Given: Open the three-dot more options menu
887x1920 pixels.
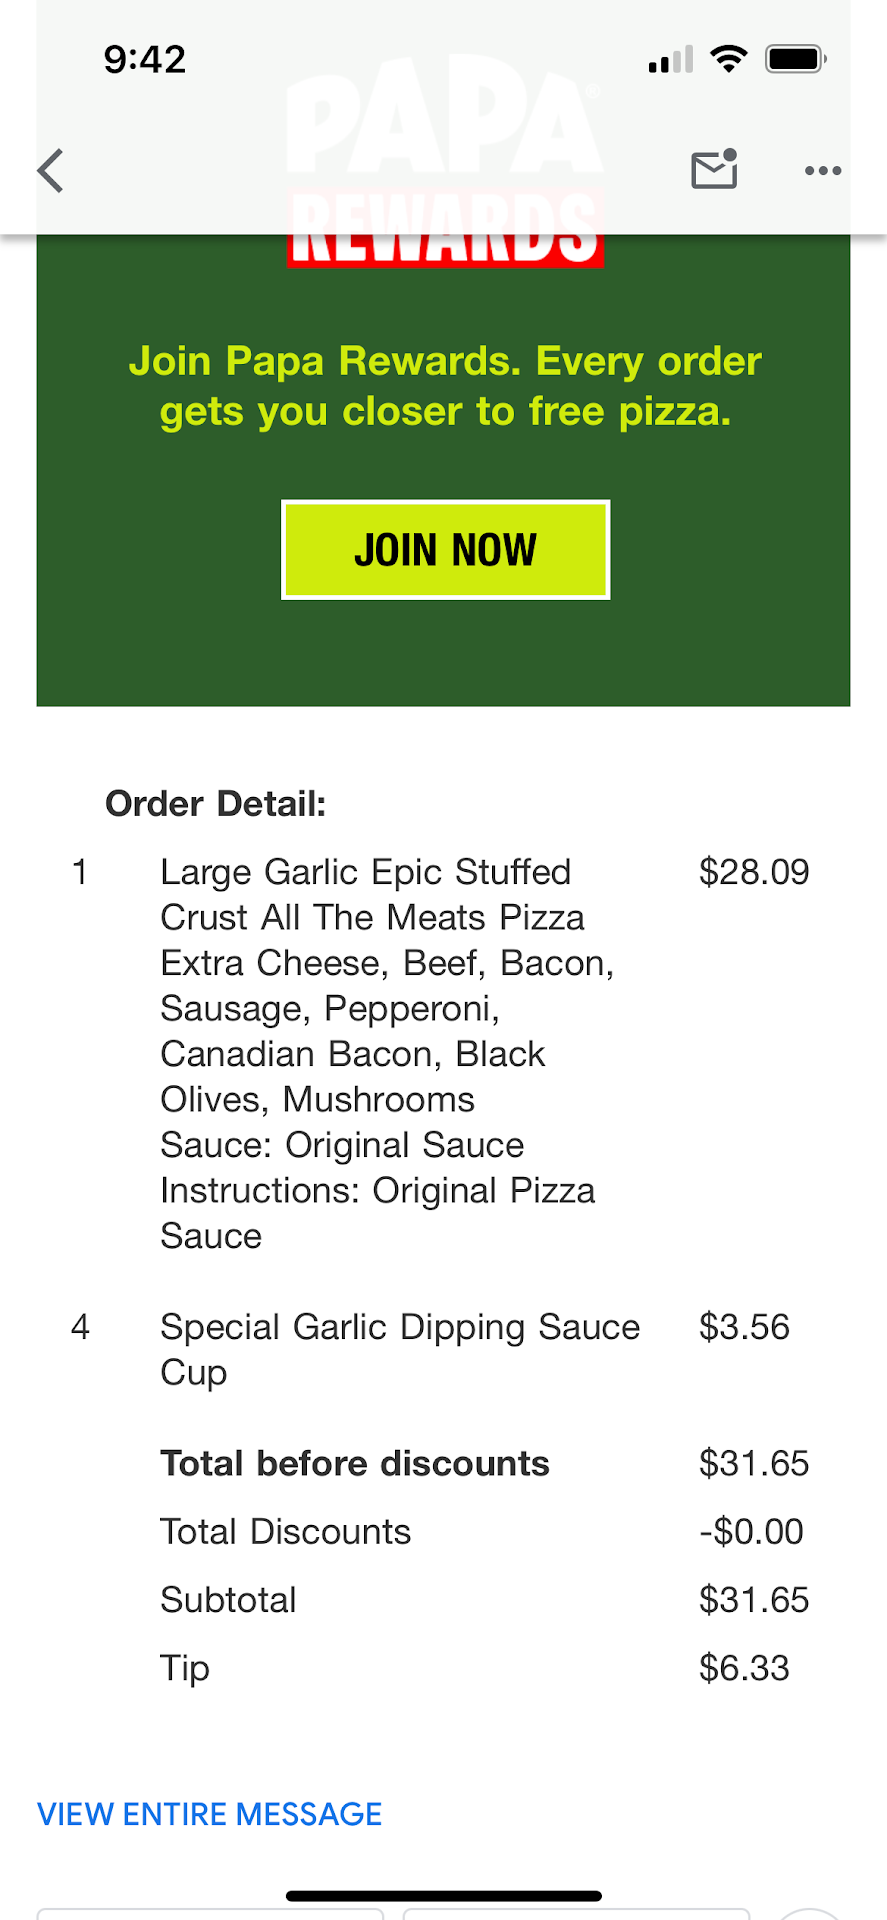Looking at the screenshot, I should click(x=822, y=171).
